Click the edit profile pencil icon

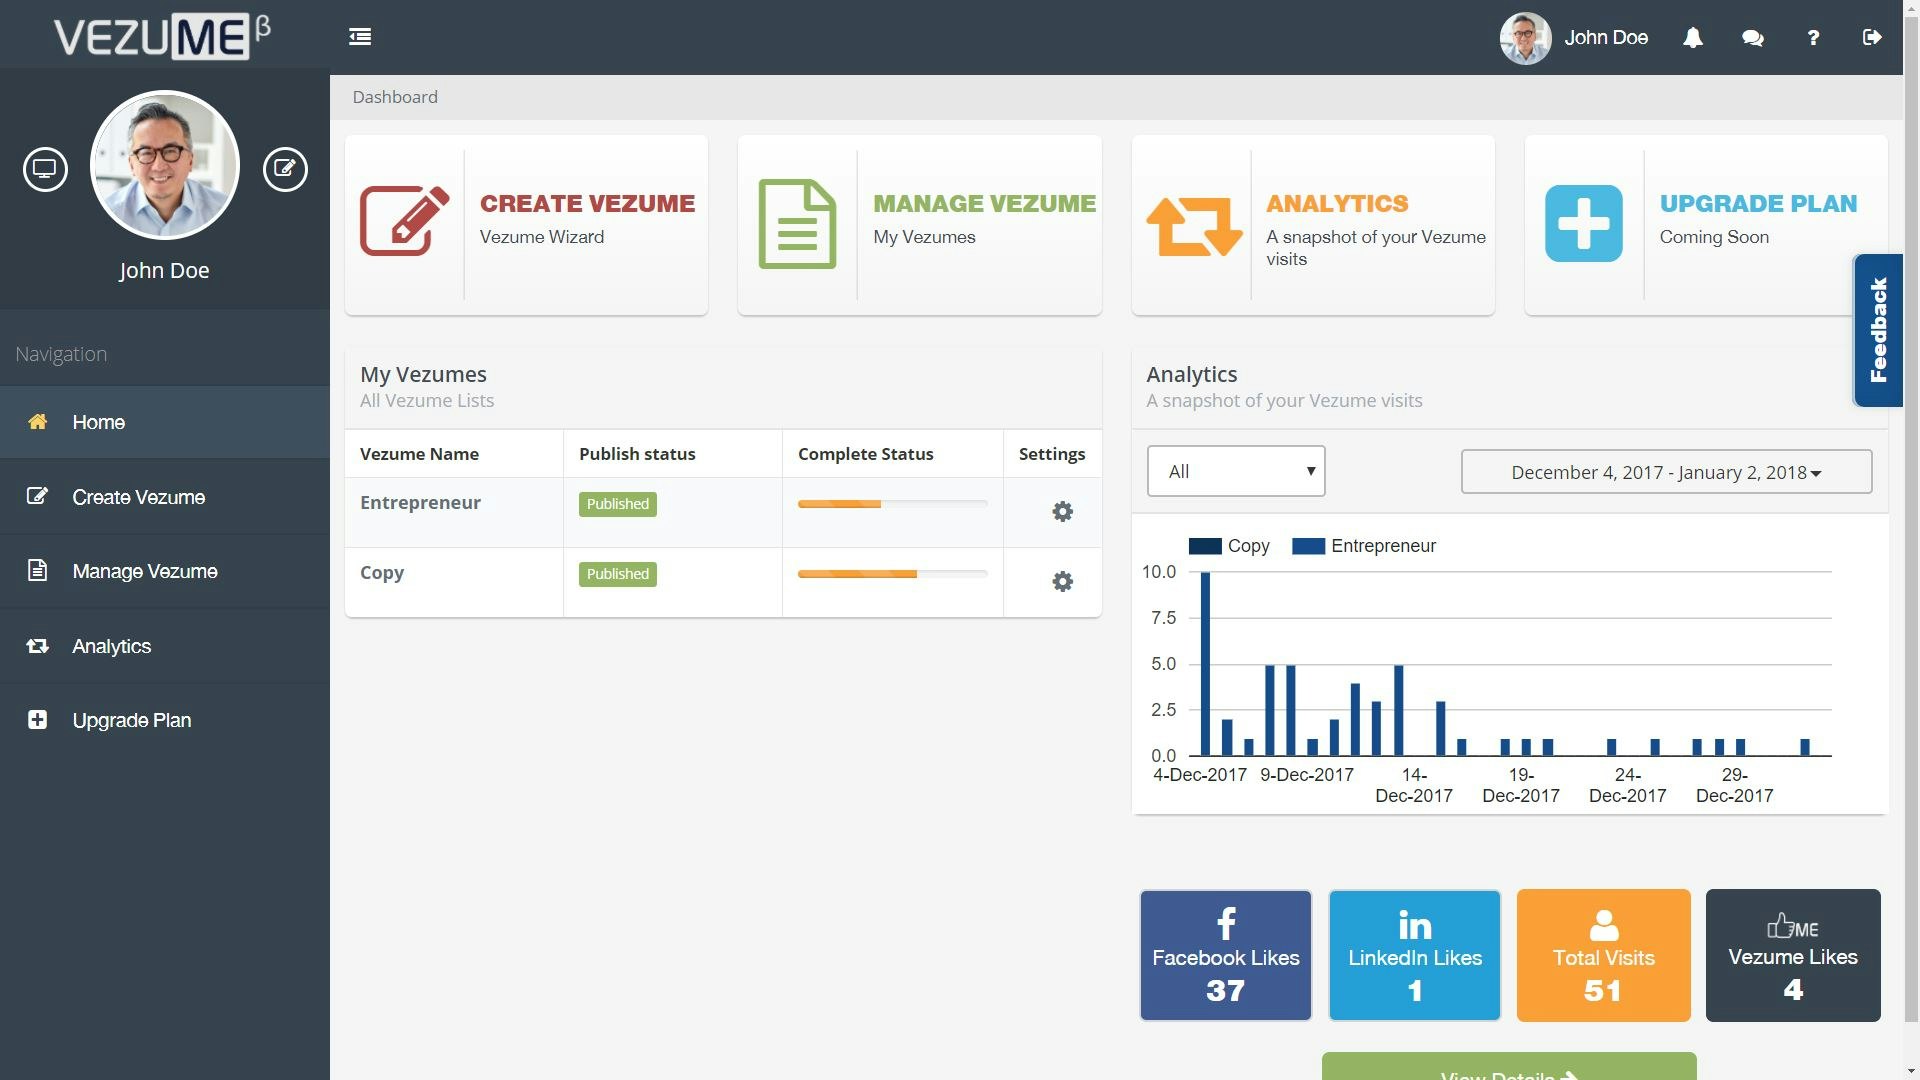pyautogui.click(x=285, y=169)
